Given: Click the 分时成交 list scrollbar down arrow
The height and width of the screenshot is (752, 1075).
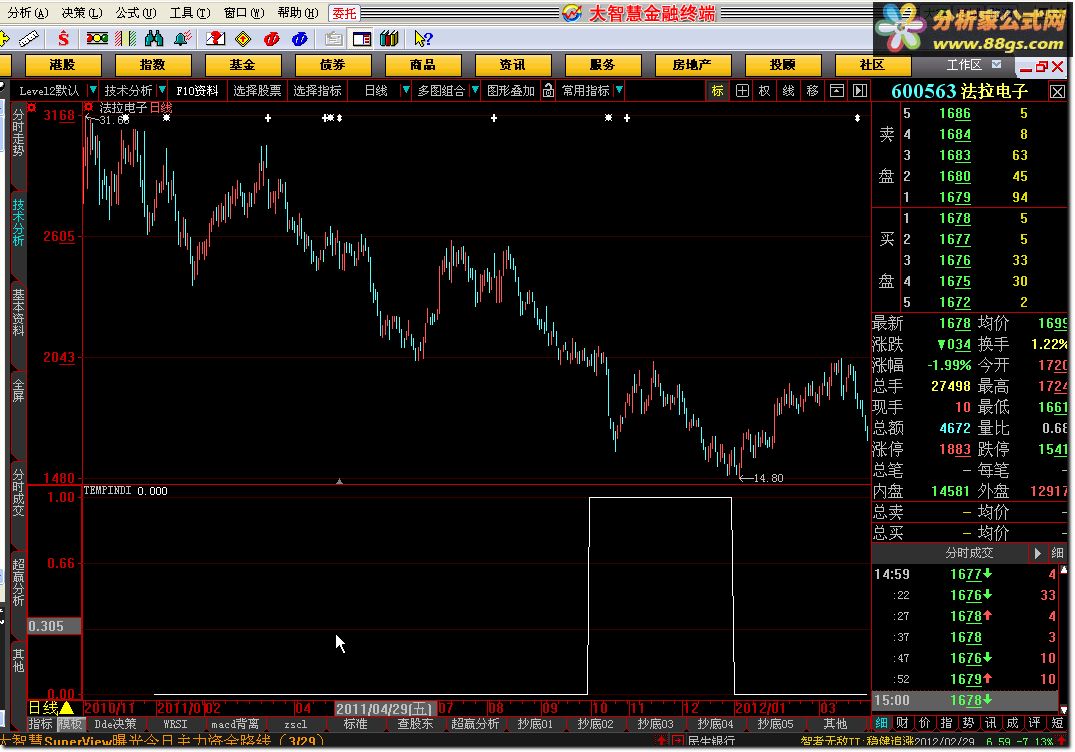Looking at the screenshot, I should point(1063,709).
